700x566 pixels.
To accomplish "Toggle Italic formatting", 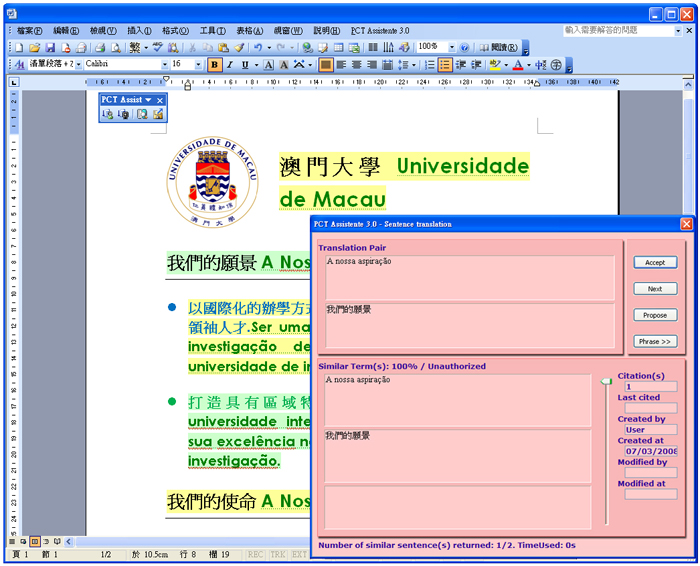I will coord(229,65).
